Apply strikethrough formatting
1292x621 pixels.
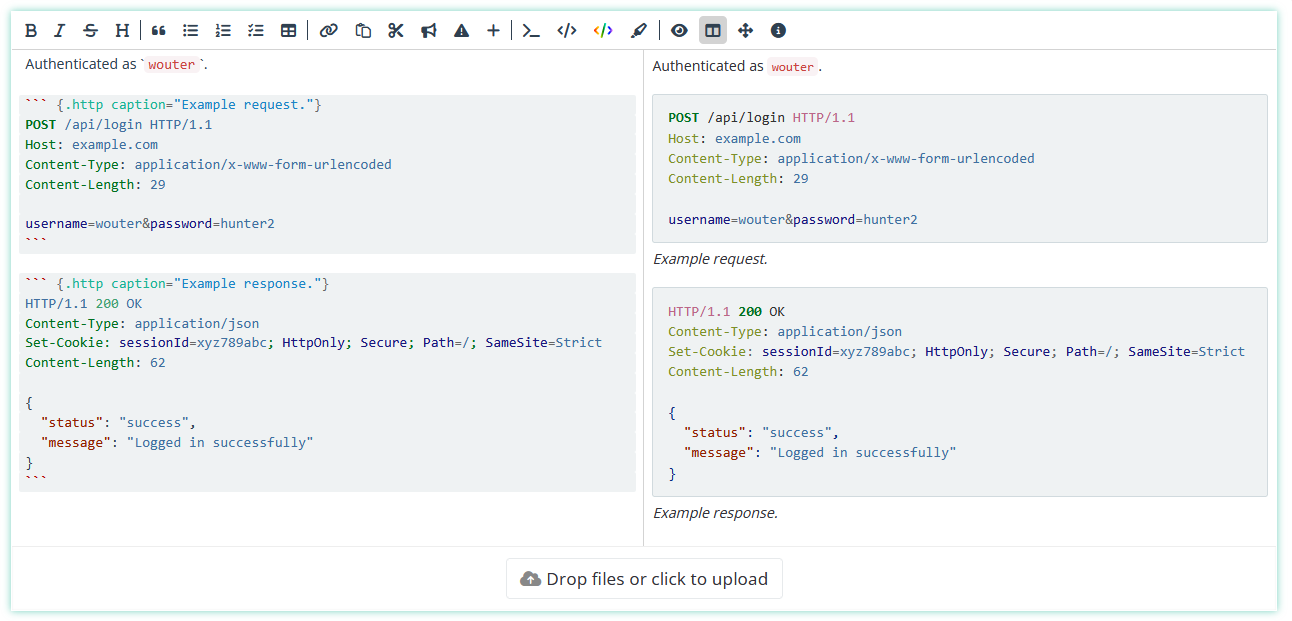click(91, 31)
